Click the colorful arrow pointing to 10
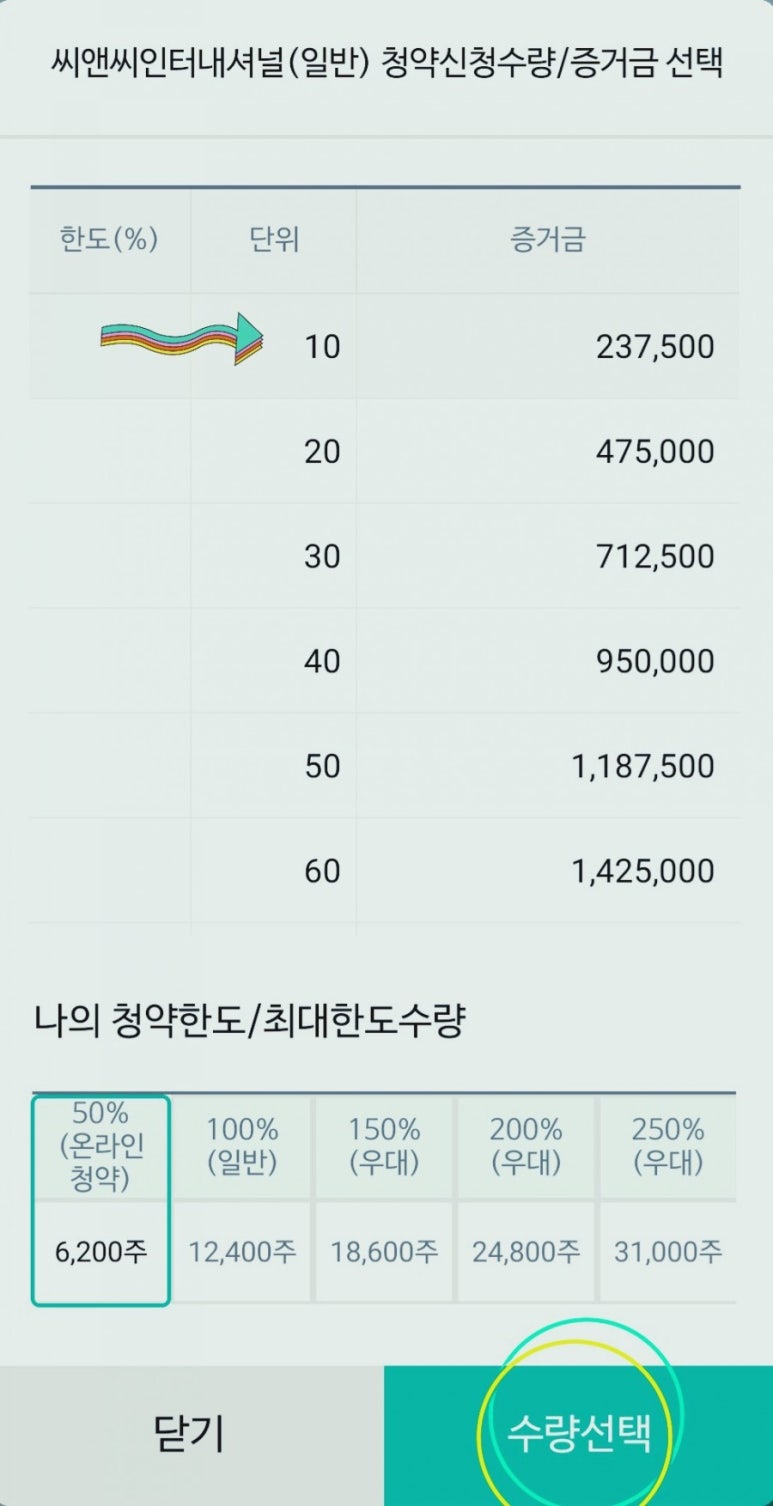This screenshot has width=773, height=1506. pyautogui.click(x=182, y=338)
